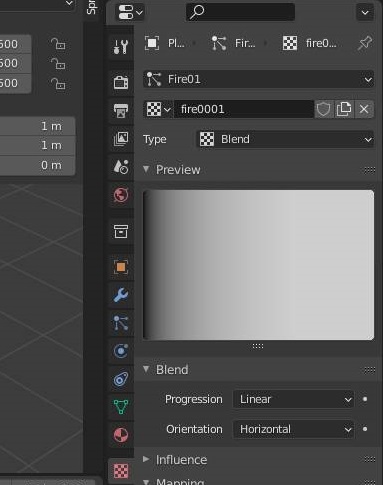This screenshot has height=485, width=383.
Task: Collapse the Blend panel
Action: click(x=146, y=369)
